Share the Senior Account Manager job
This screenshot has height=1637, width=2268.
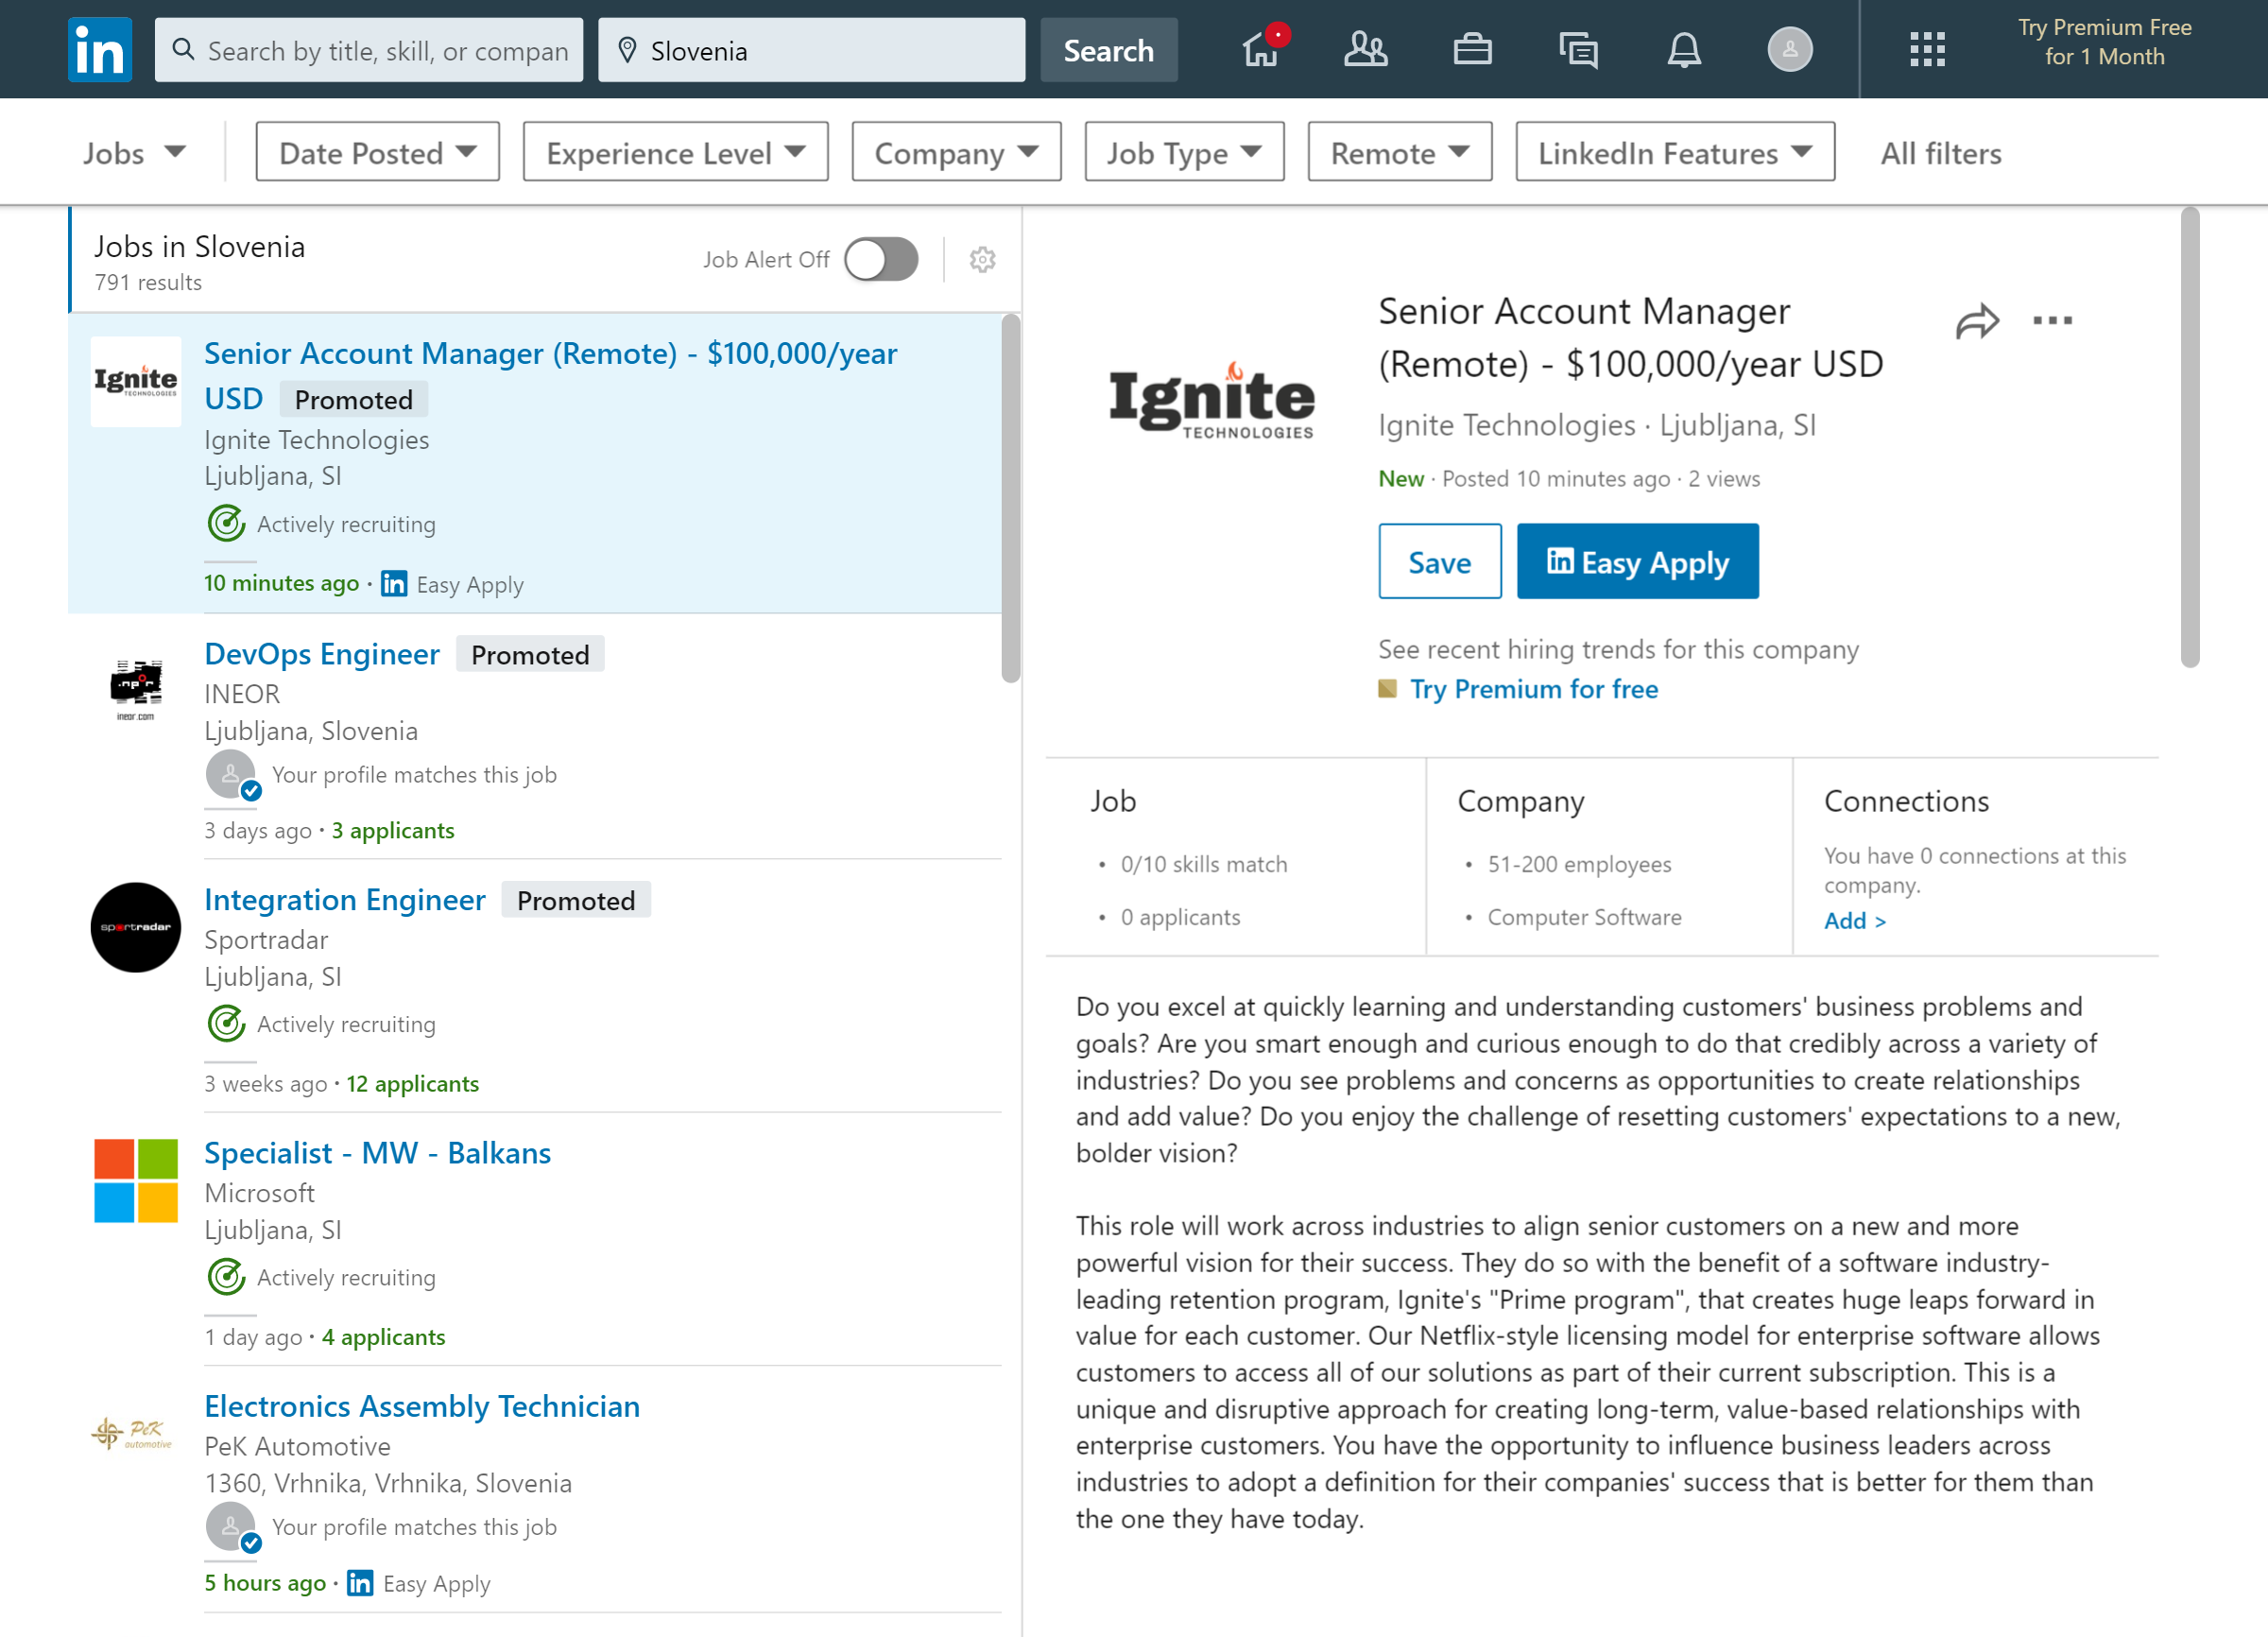pyautogui.click(x=1977, y=321)
